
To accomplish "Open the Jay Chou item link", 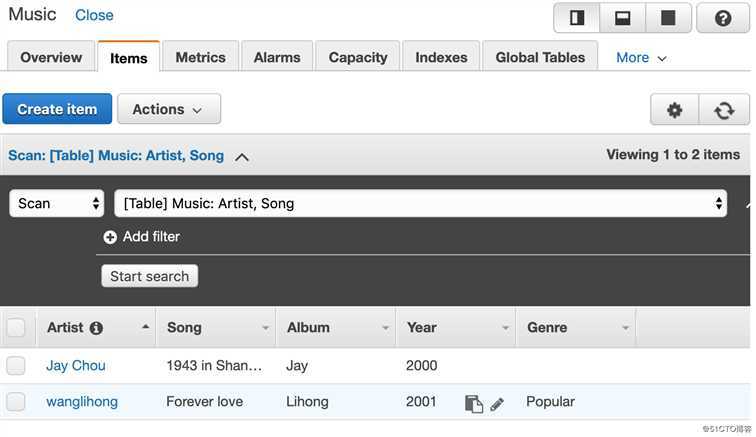I will (76, 366).
